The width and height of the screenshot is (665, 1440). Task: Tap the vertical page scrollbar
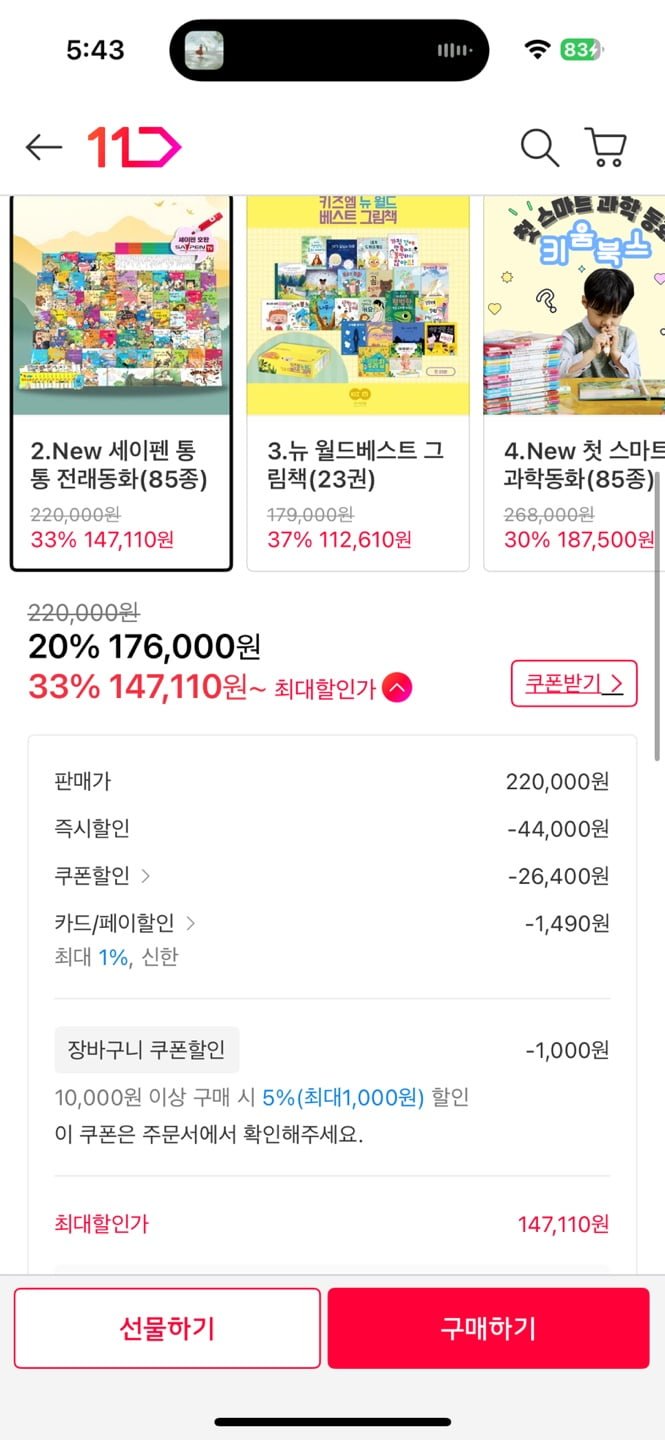657,620
